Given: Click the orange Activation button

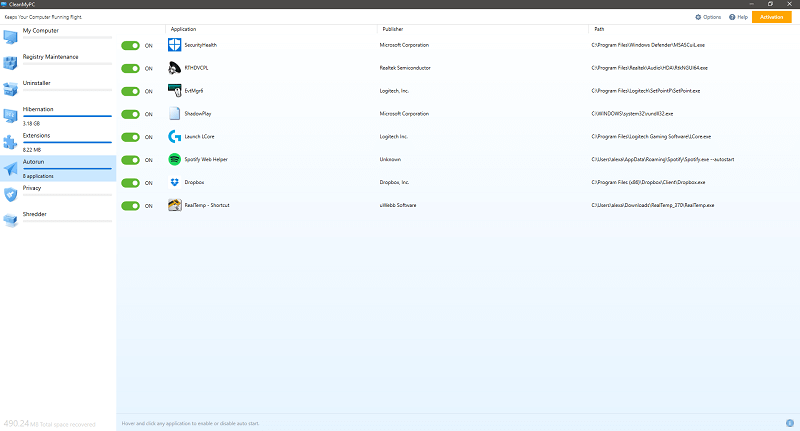Looking at the screenshot, I should point(771,17).
